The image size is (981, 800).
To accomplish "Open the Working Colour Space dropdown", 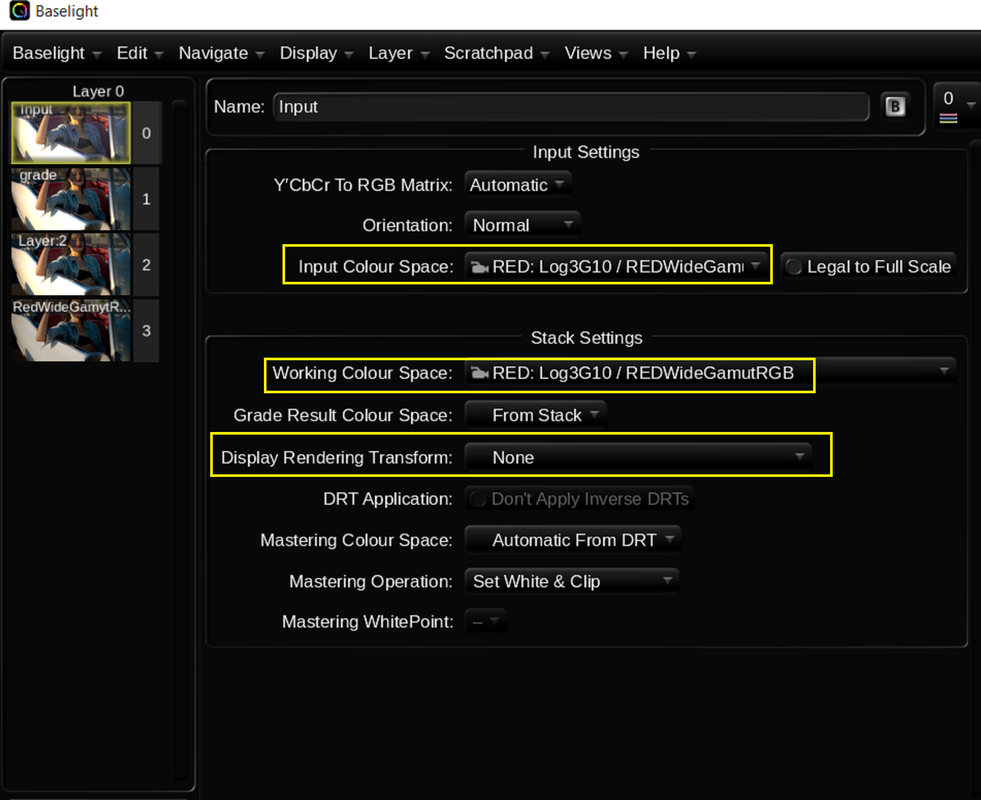I will [x=711, y=373].
